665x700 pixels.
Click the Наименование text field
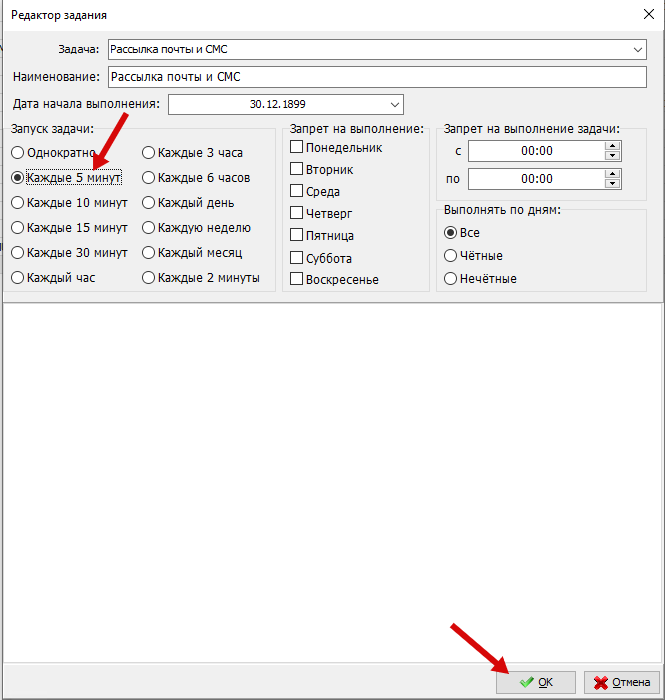point(378,77)
